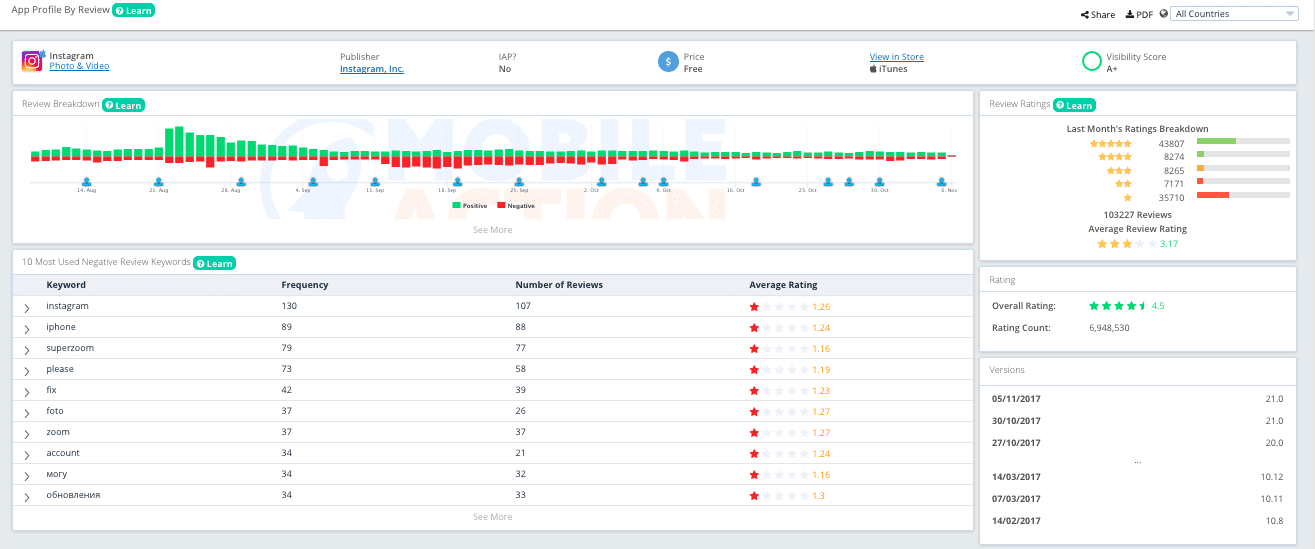Click version marker icon above 30. Oct
Viewport: 1315px width, 549px height.
coord(880,182)
